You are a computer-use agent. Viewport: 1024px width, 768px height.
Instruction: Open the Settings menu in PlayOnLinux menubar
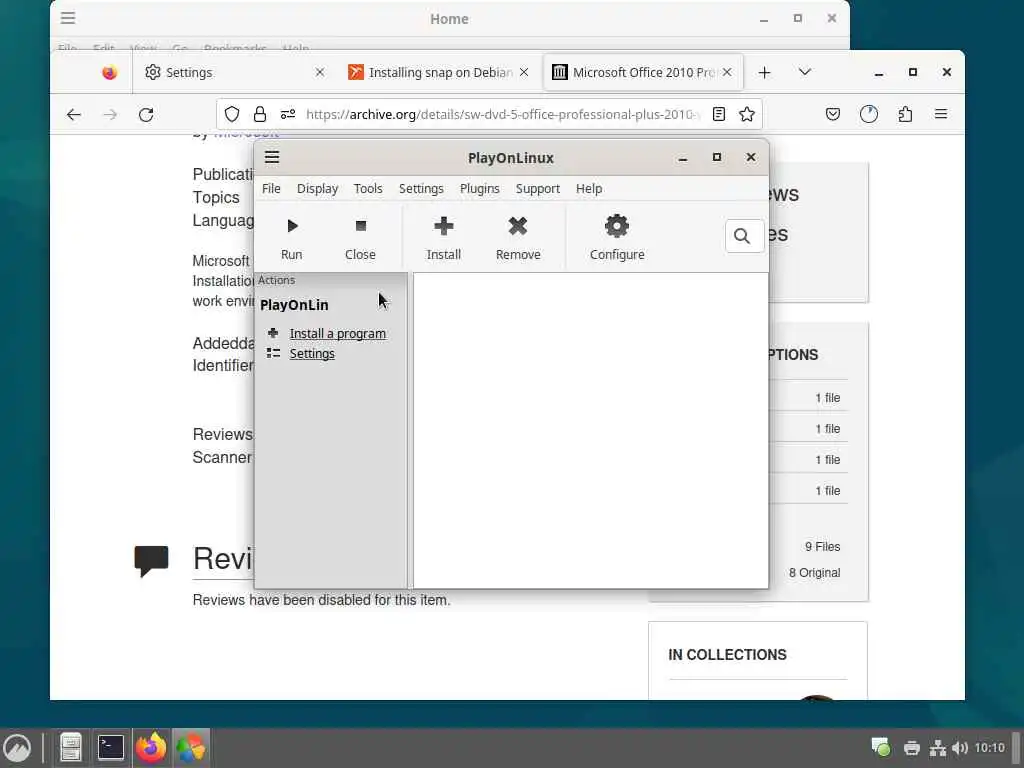(421, 189)
